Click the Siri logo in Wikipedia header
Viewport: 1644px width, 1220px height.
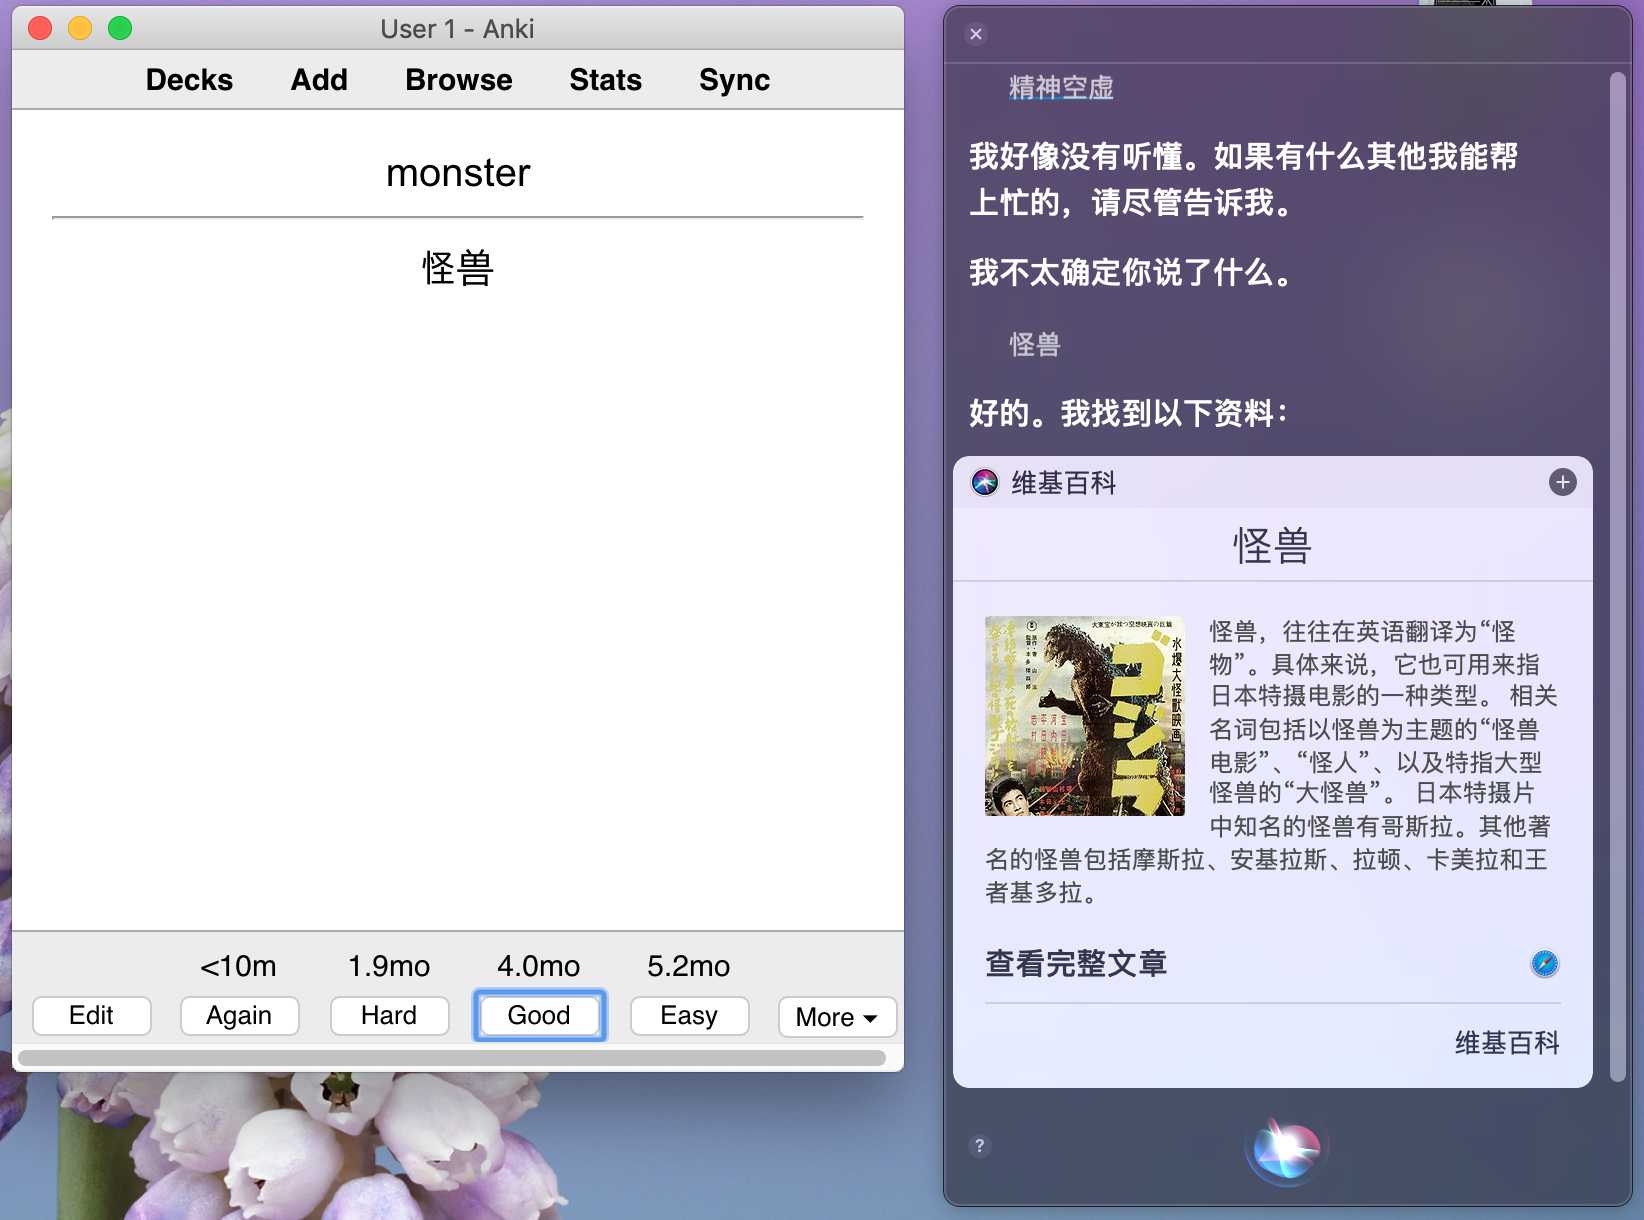click(985, 483)
